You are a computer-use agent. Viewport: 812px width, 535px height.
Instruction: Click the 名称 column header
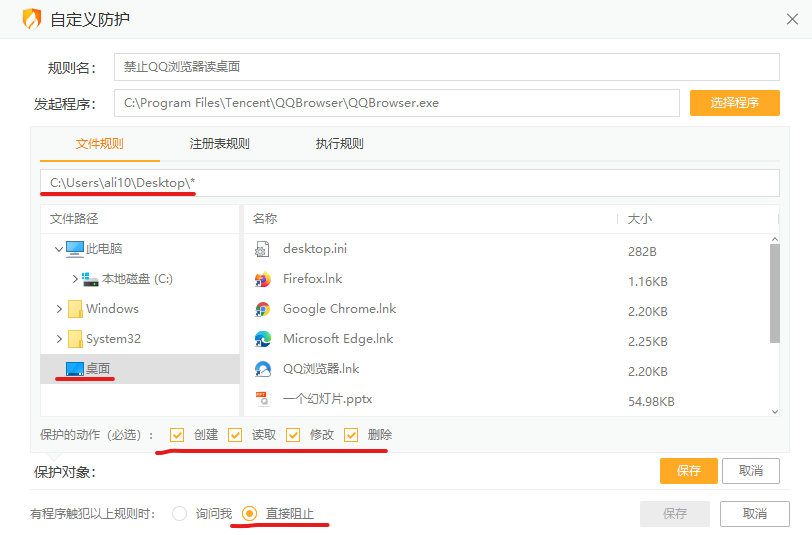[x=265, y=219]
